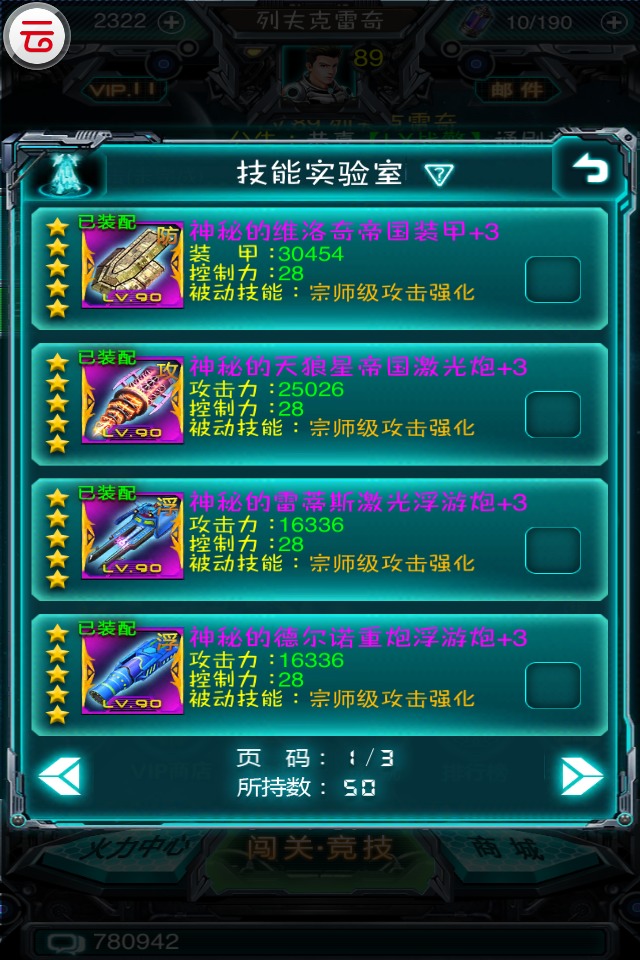Check the box for armor 30454 item
The height and width of the screenshot is (960, 640).
[x=552, y=279]
